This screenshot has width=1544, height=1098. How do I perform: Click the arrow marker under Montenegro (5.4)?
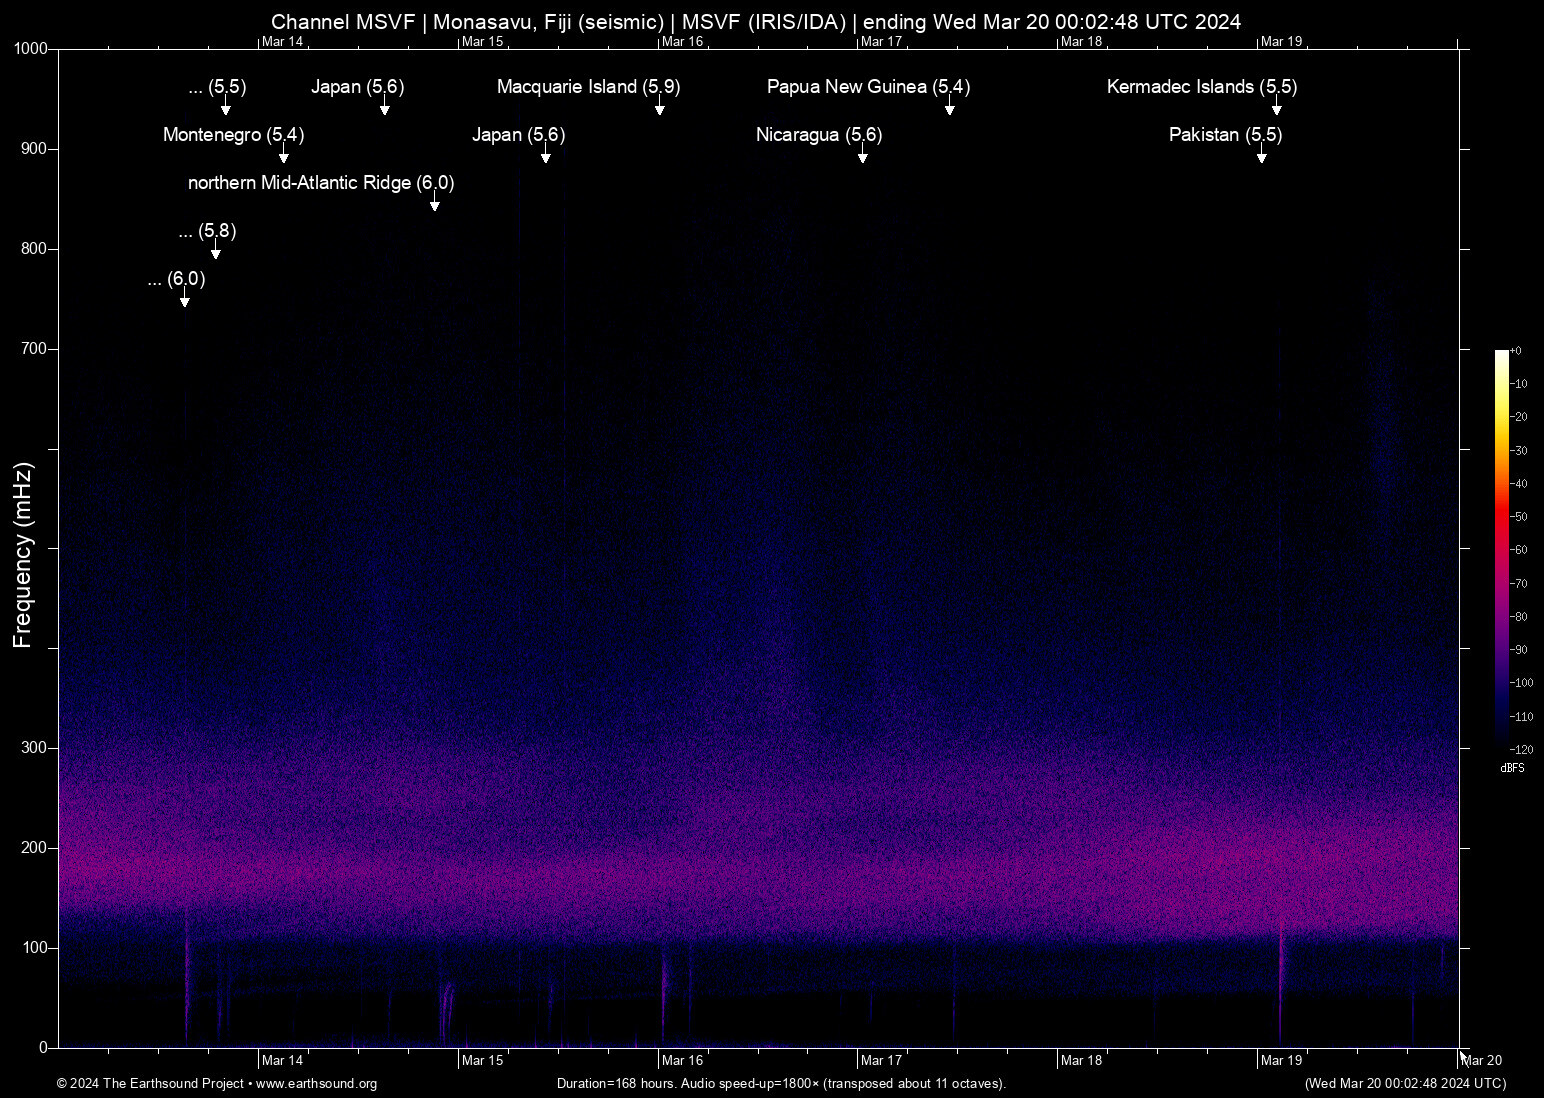[284, 156]
